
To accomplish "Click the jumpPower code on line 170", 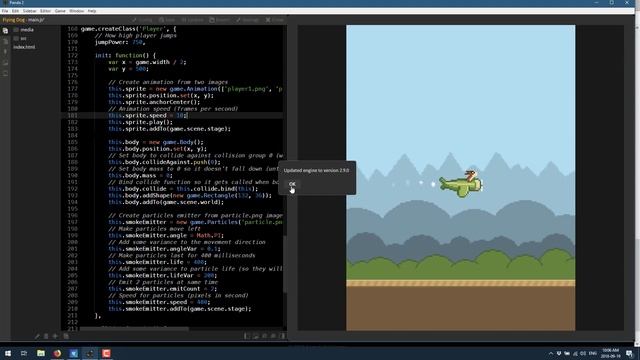I will [120, 42].
